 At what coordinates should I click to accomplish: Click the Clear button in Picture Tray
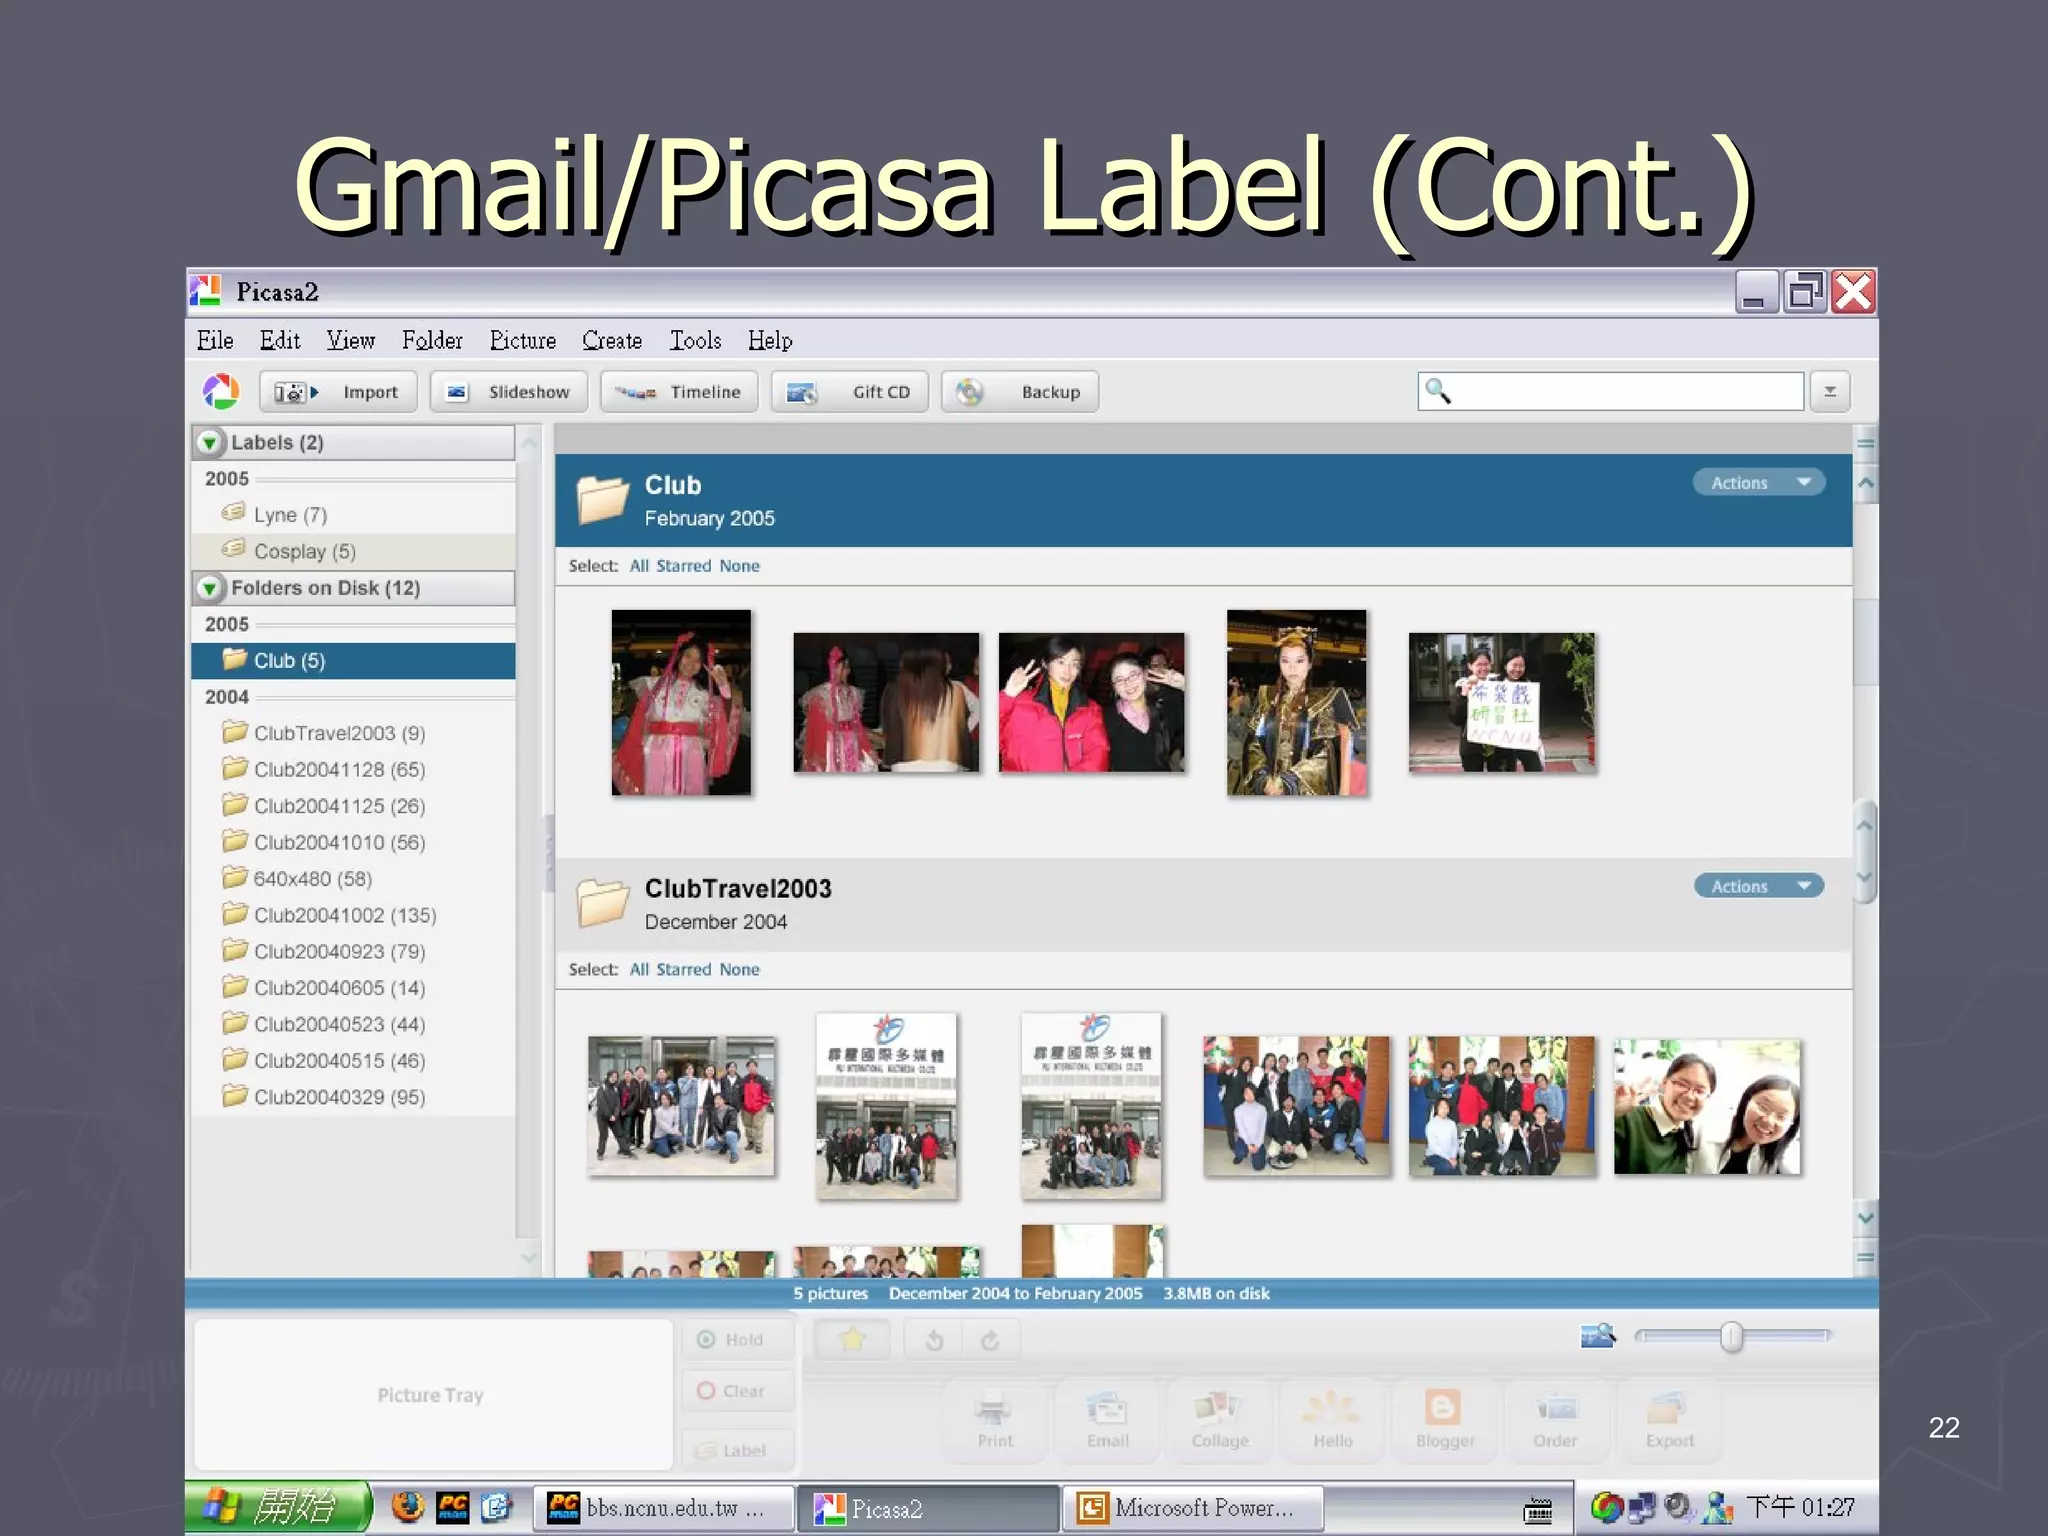click(739, 1391)
